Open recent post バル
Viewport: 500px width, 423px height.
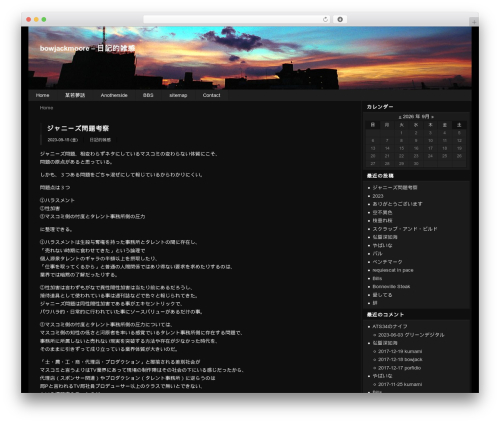pyautogui.click(x=377, y=254)
